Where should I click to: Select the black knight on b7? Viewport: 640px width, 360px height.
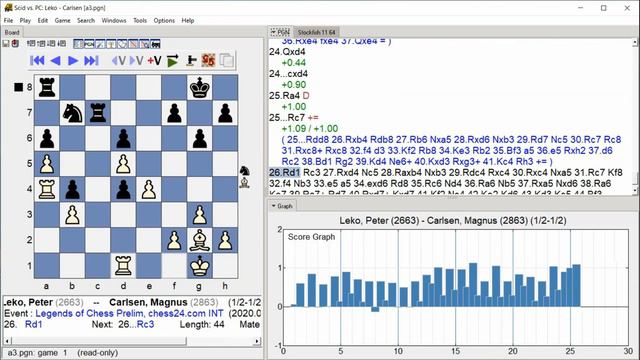(72, 113)
